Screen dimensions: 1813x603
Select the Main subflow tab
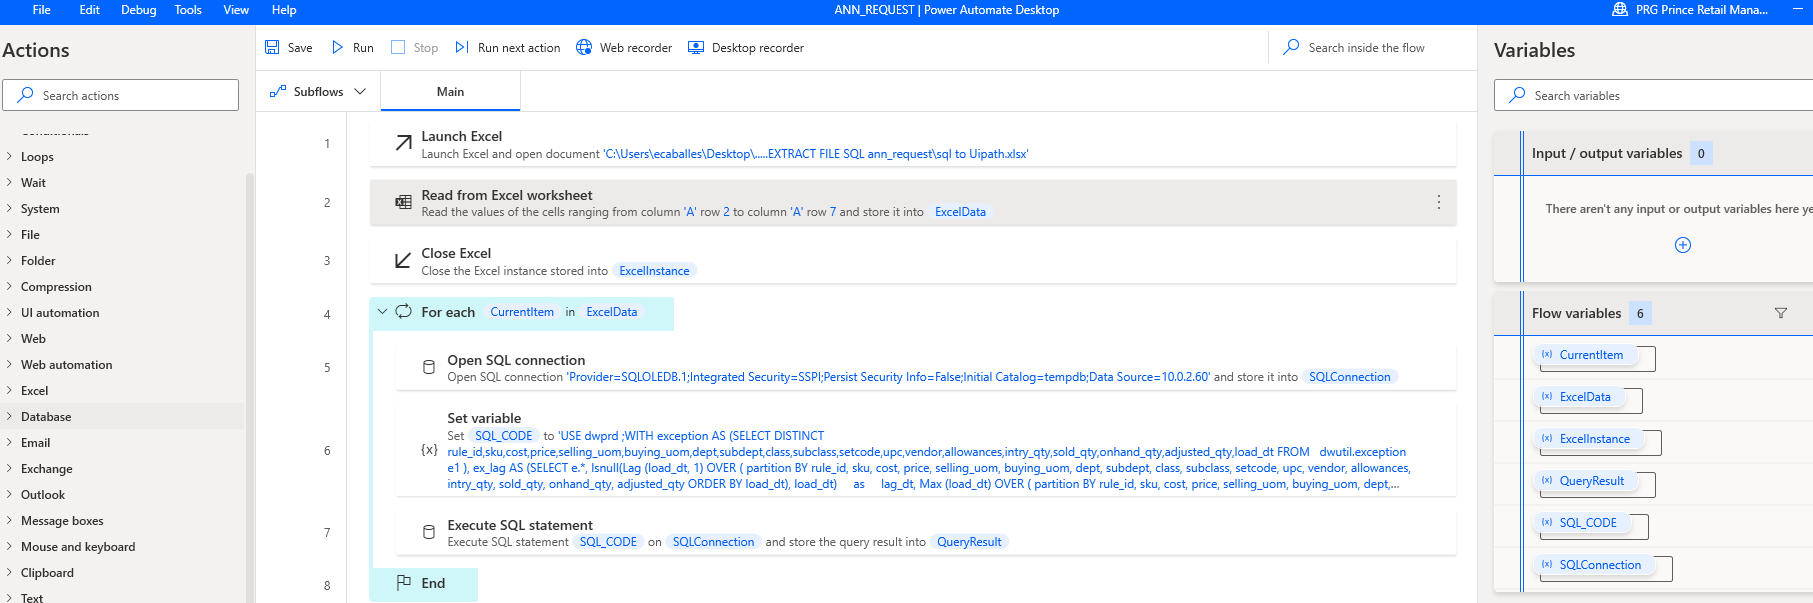pyautogui.click(x=450, y=91)
